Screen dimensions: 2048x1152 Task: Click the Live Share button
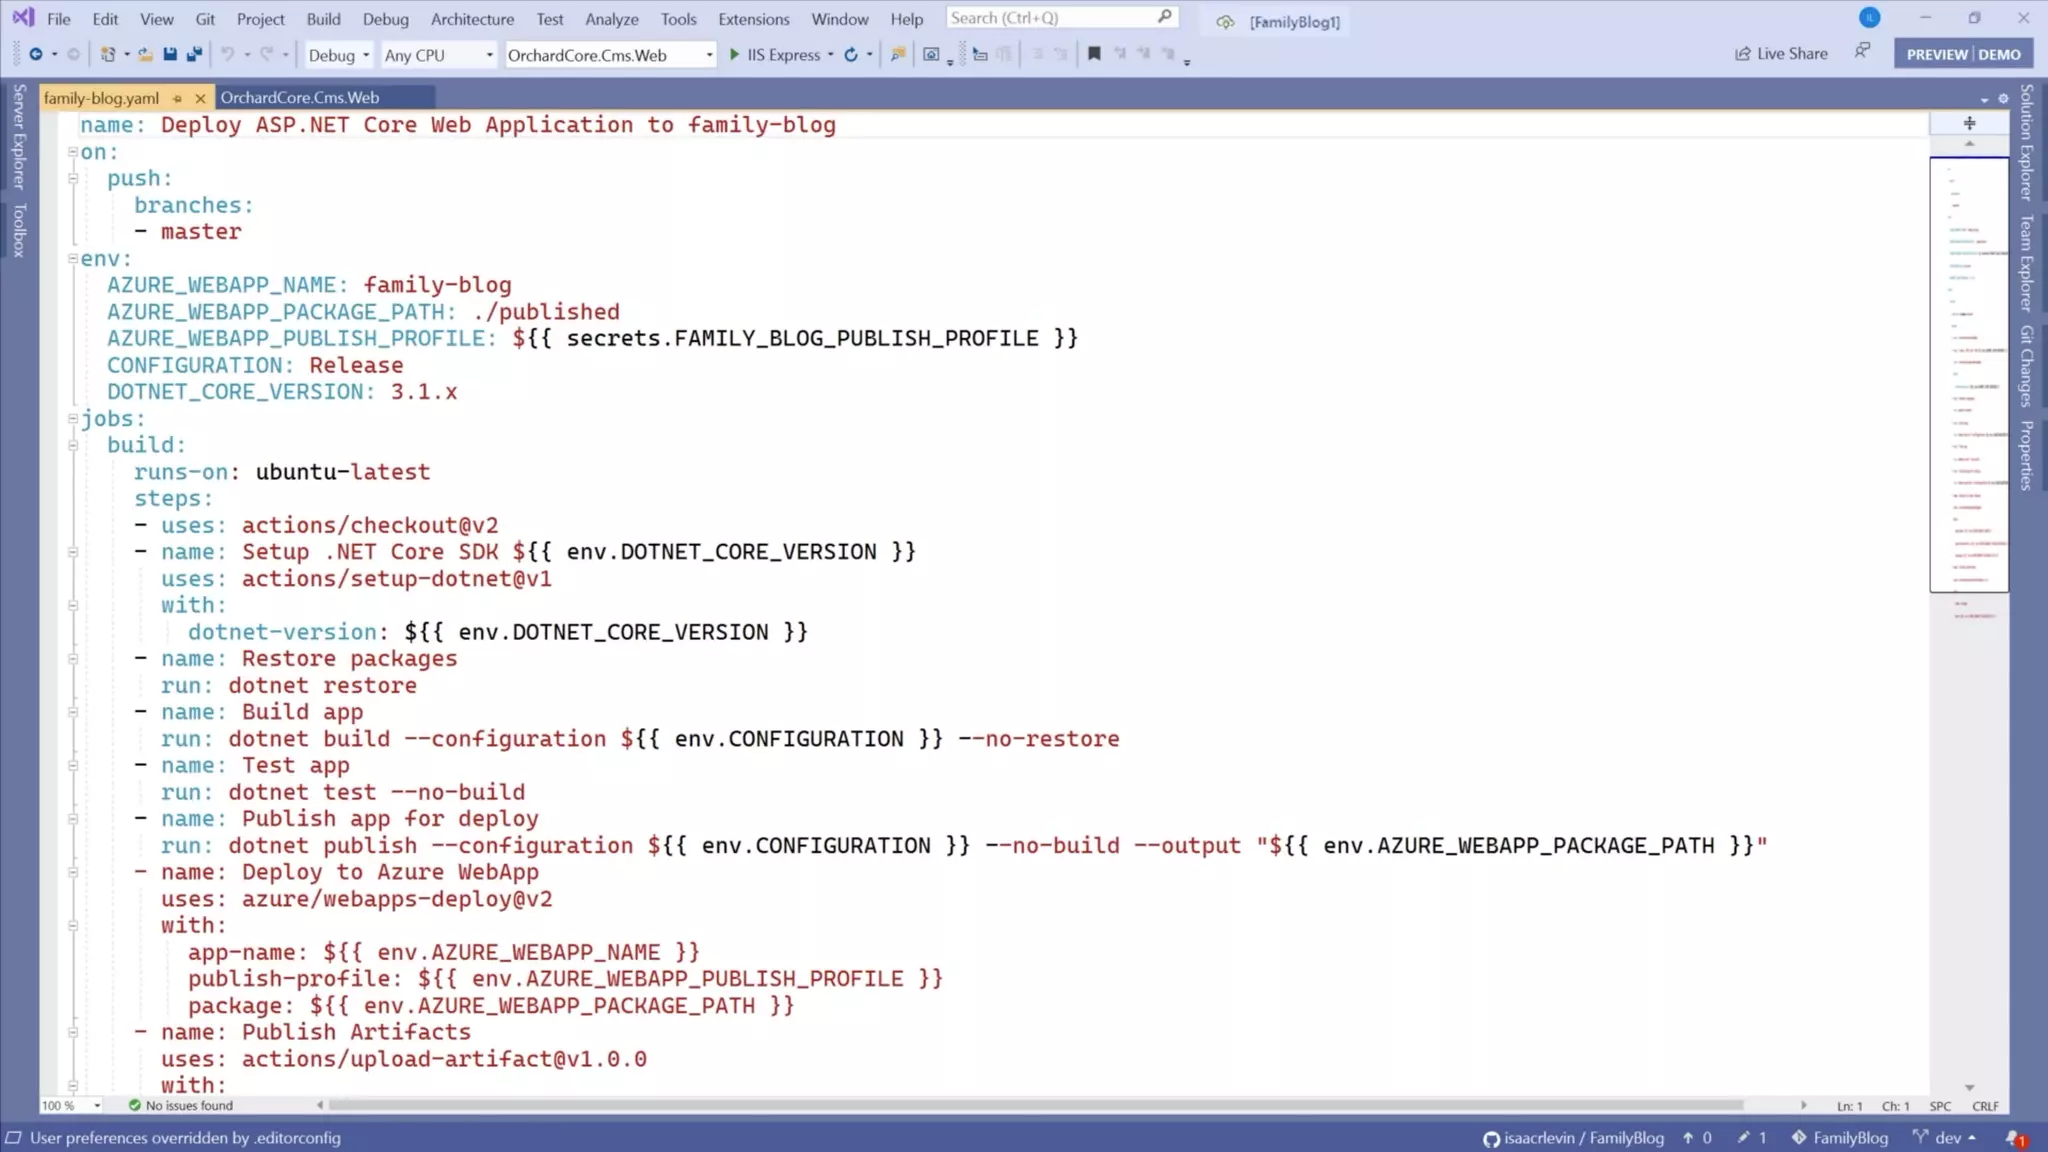point(1781,54)
